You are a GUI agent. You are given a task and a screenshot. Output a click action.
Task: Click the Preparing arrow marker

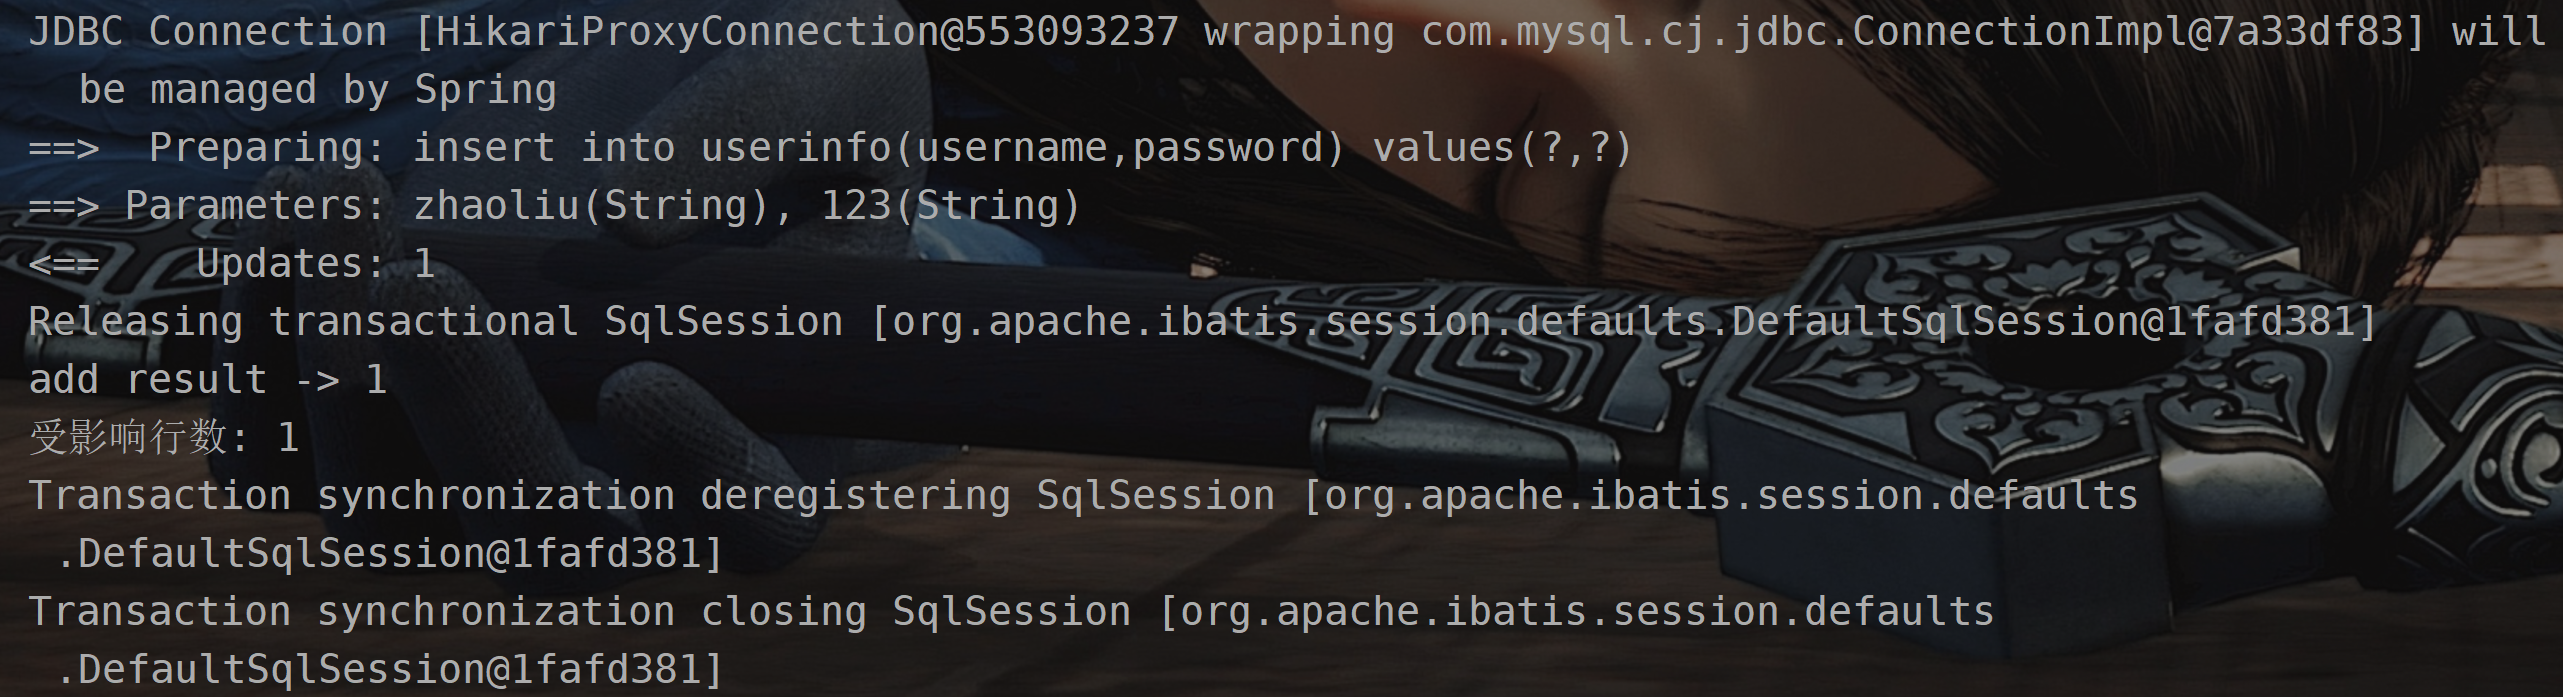coord(64,148)
